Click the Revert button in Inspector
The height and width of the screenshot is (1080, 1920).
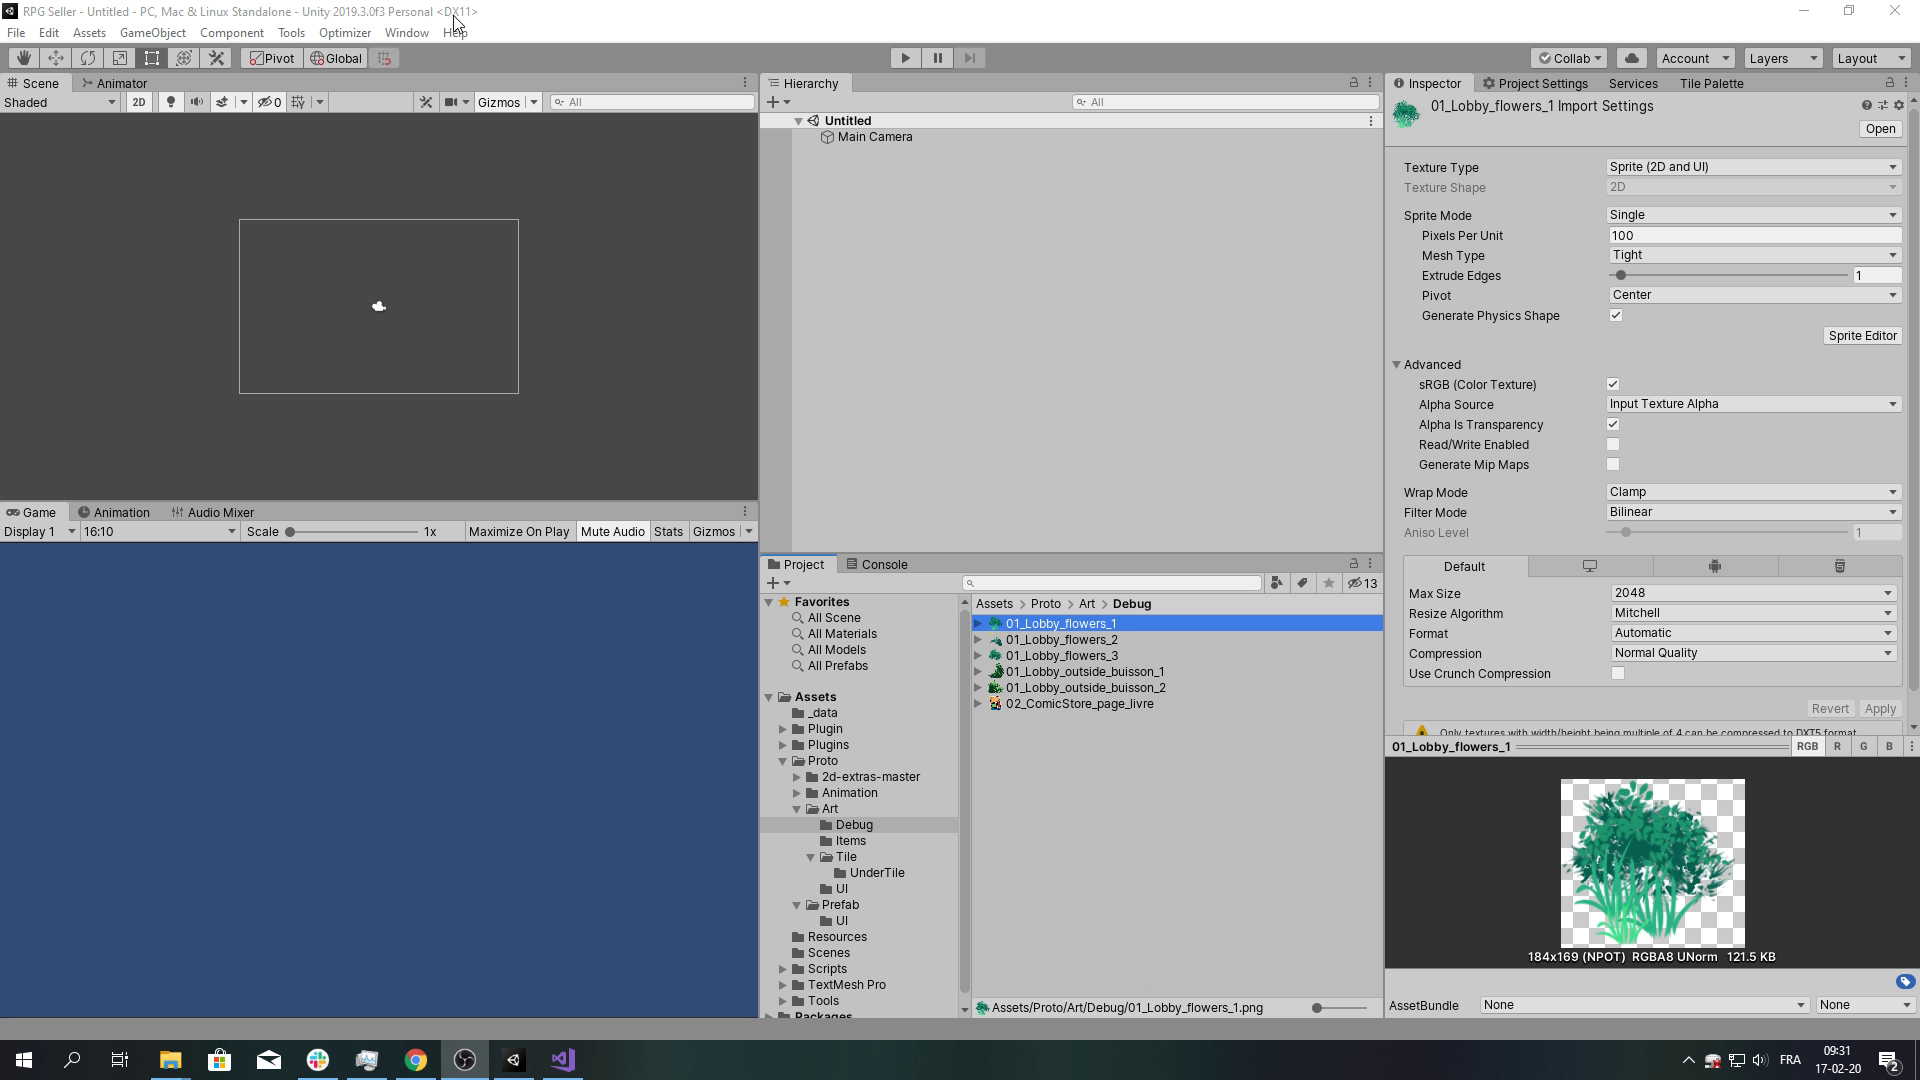tap(1832, 709)
